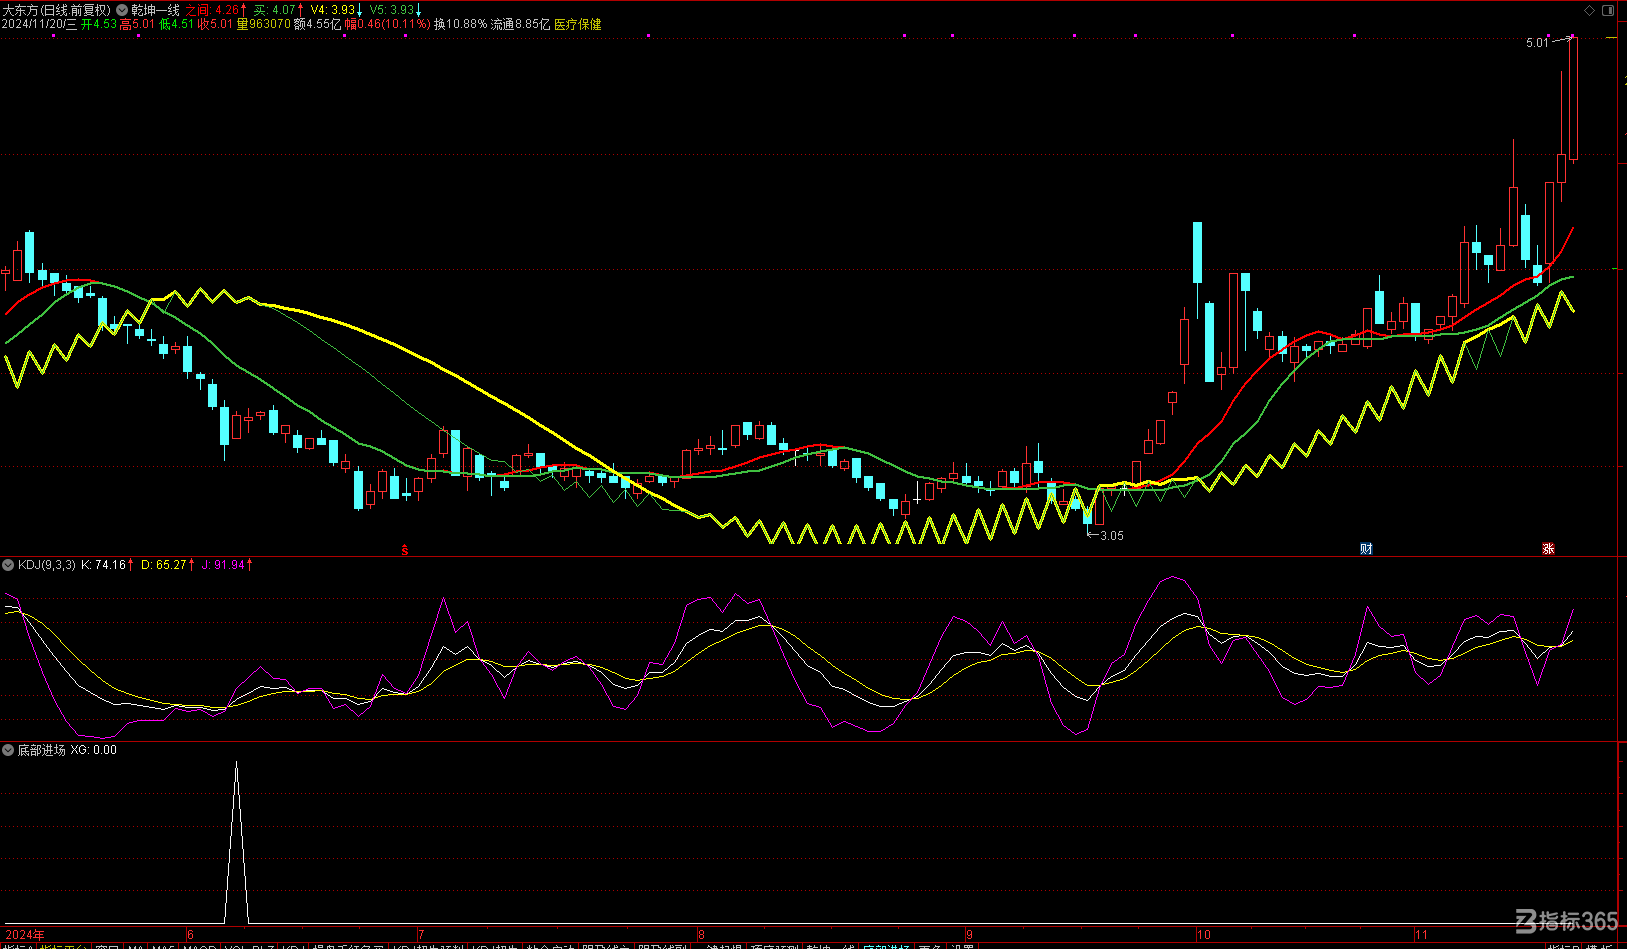Click the 3.05 low price label
Screen dimensions: 1627x949
click(1112, 536)
